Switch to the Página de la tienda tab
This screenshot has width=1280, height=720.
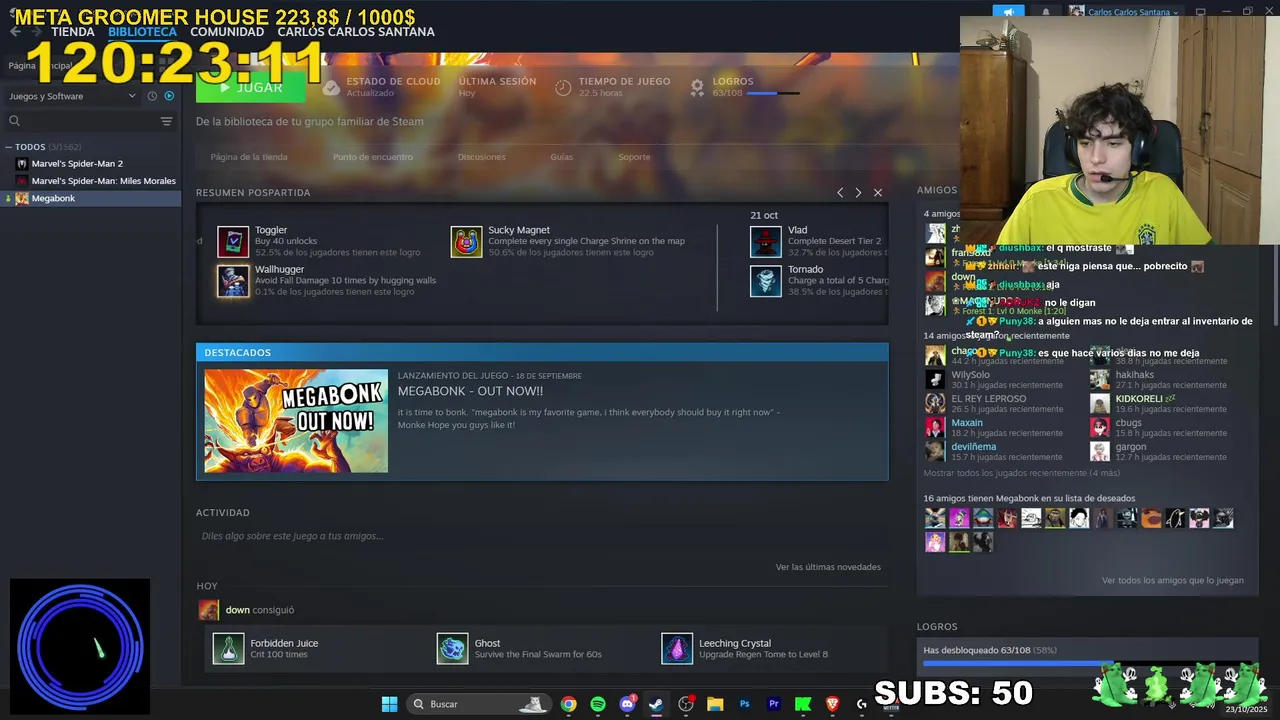[249, 157]
